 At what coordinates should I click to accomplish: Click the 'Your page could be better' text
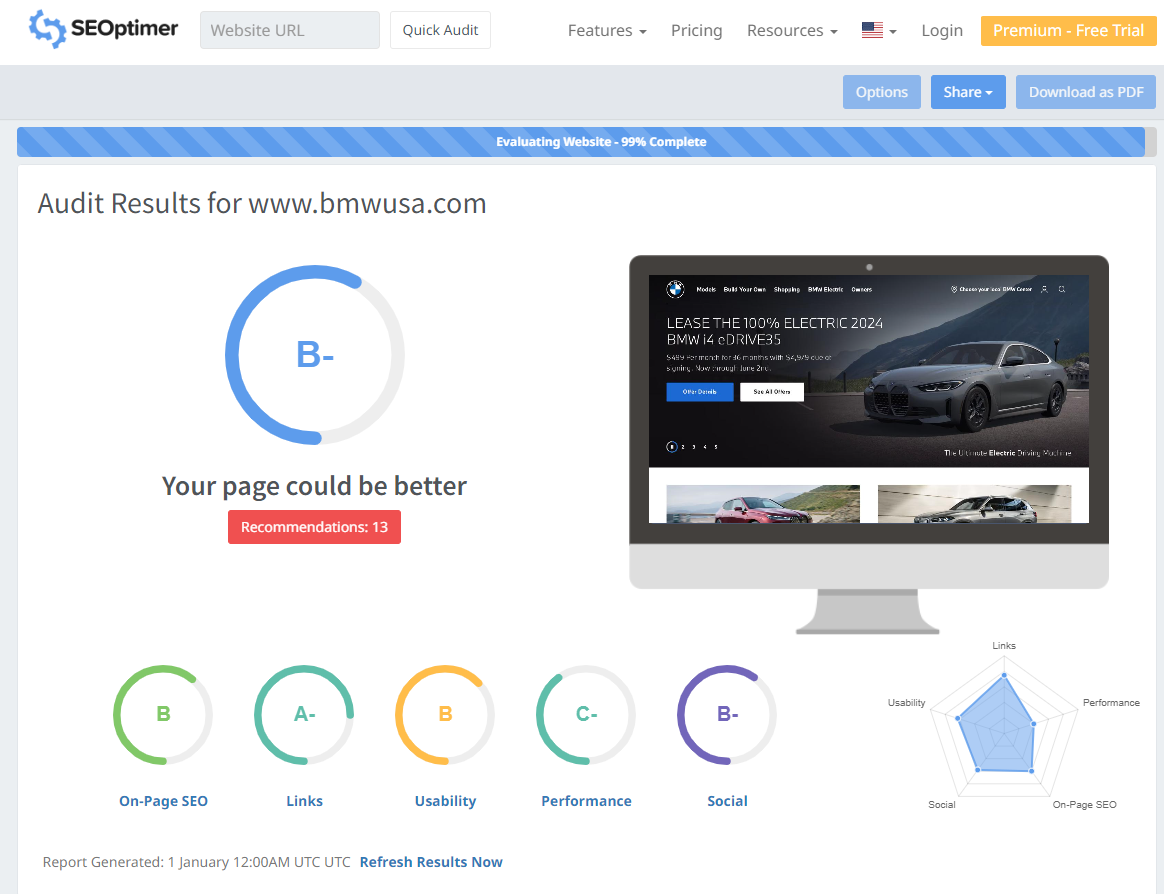314,486
